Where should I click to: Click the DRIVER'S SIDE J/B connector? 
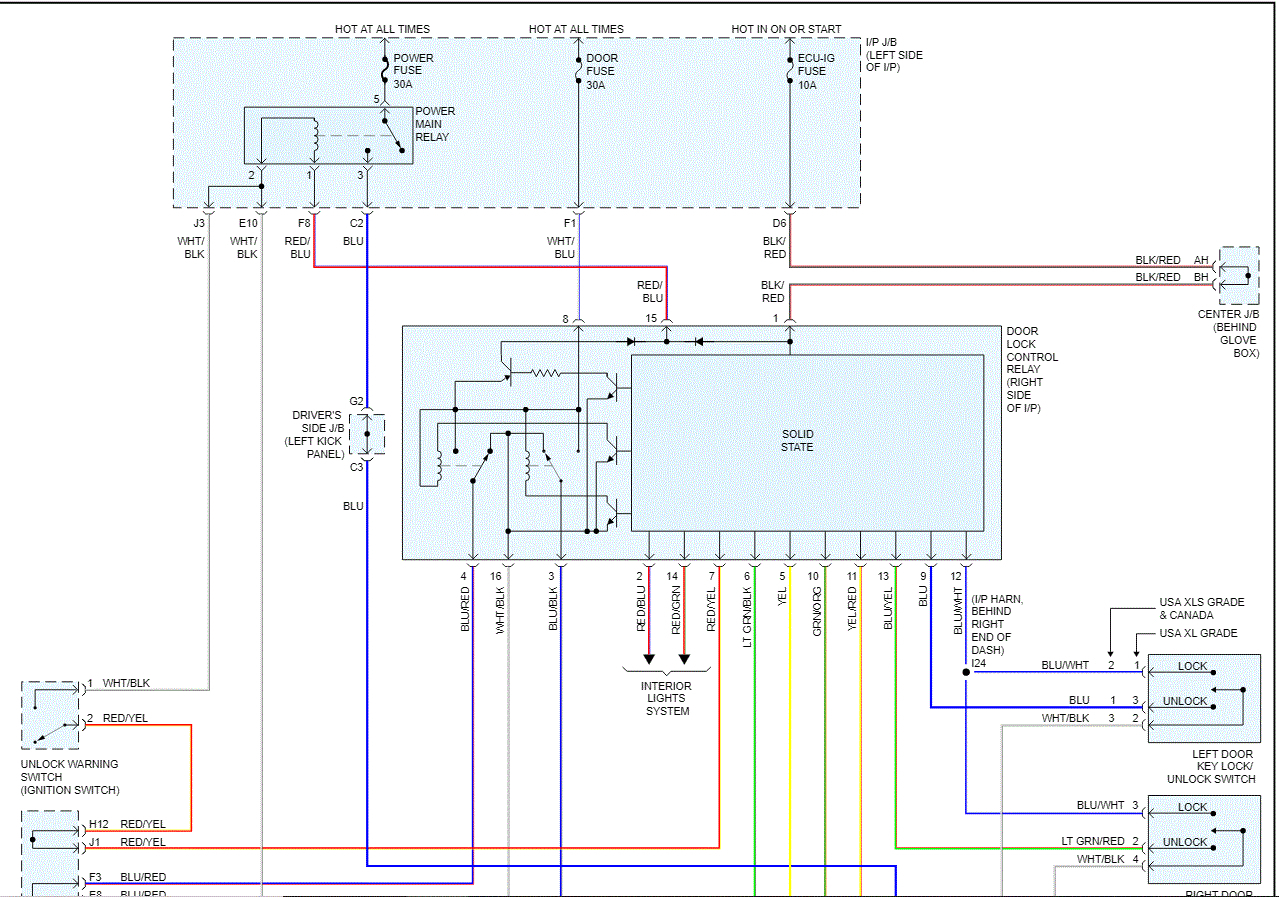[x=367, y=436]
